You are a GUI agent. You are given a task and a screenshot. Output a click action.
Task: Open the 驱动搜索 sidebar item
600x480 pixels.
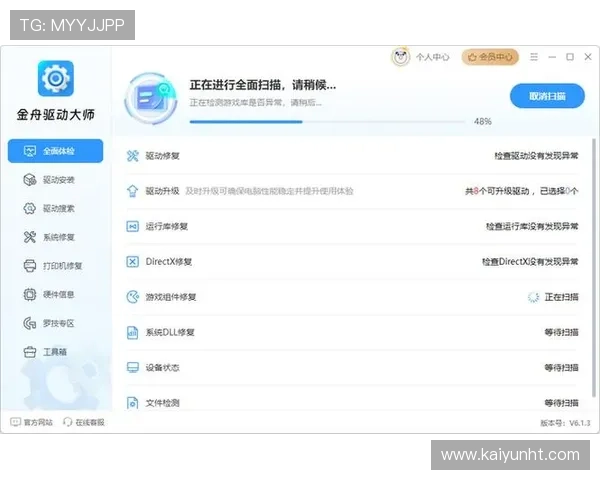click(x=55, y=208)
